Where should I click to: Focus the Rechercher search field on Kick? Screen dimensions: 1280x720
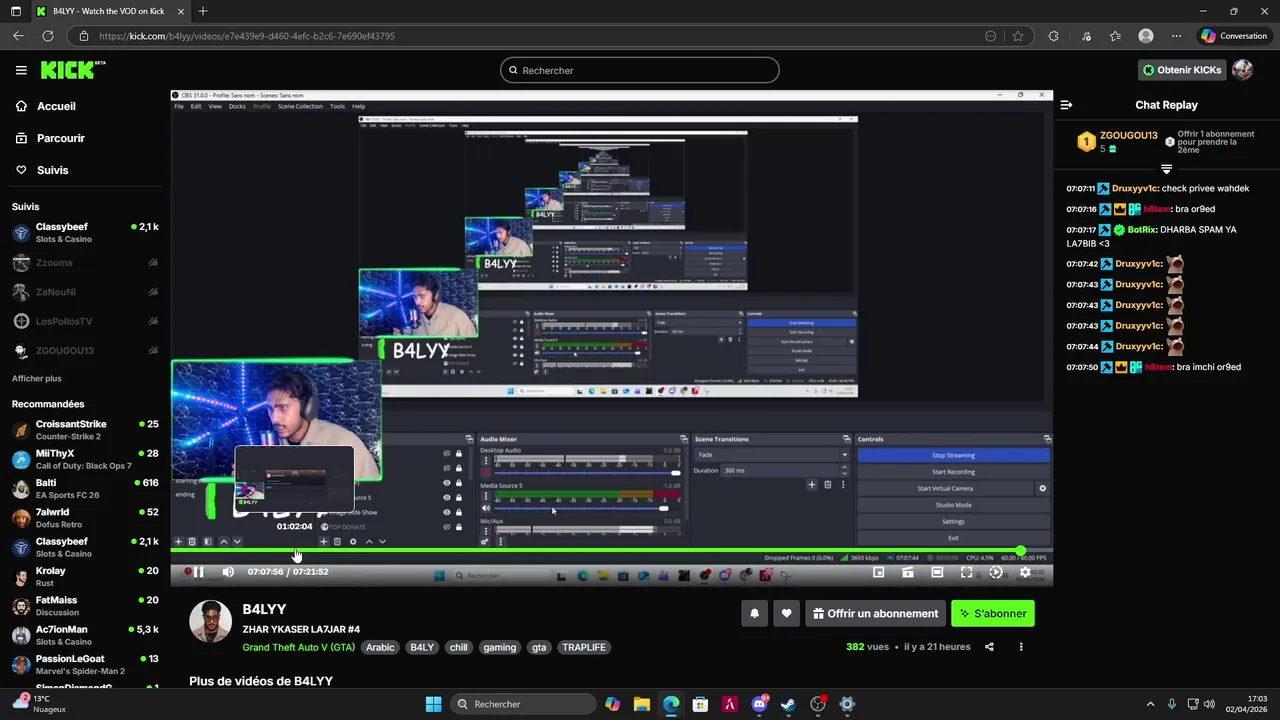[x=640, y=70]
